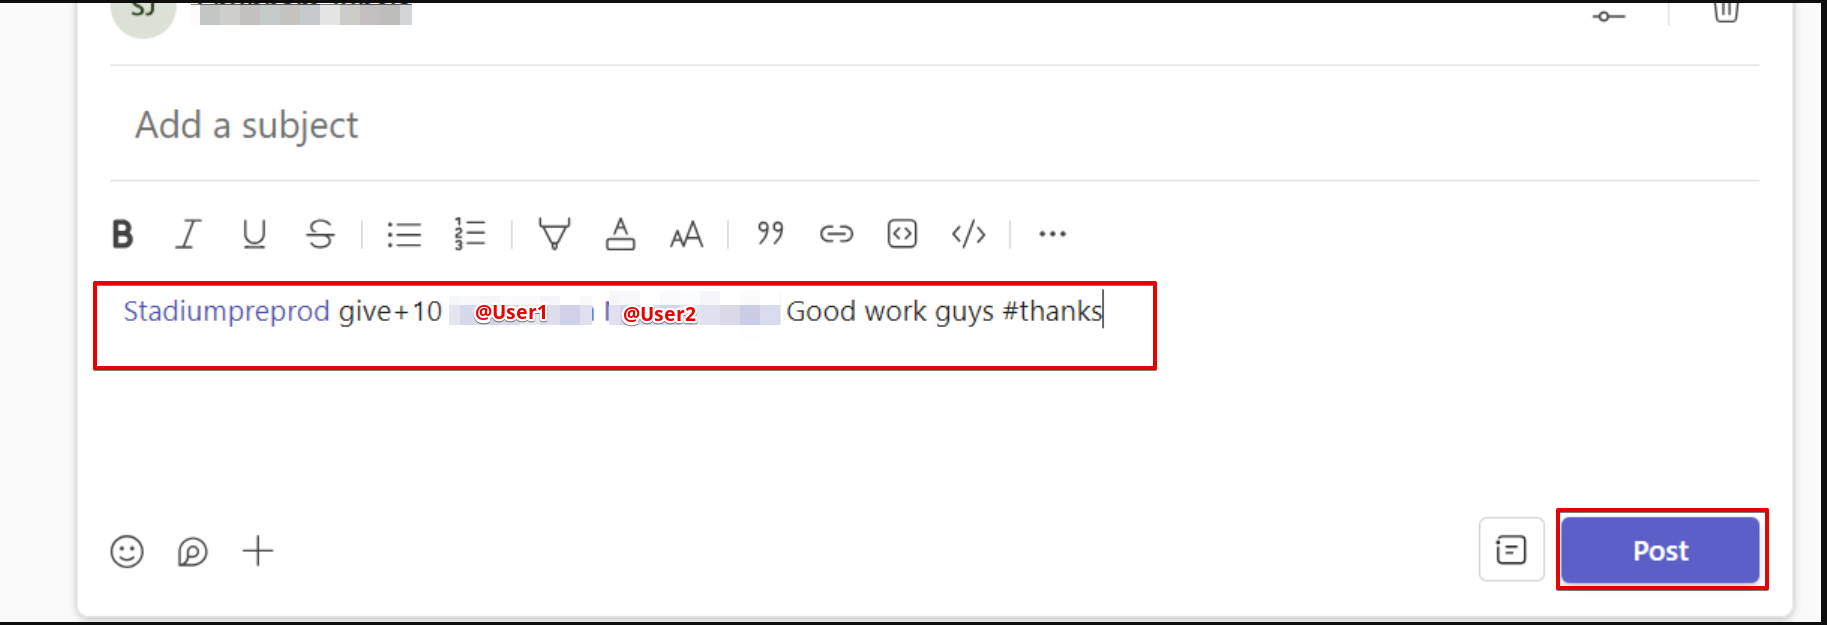The width and height of the screenshot is (1827, 625).
Task: Open the emoji picker
Action: coord(127,551)
